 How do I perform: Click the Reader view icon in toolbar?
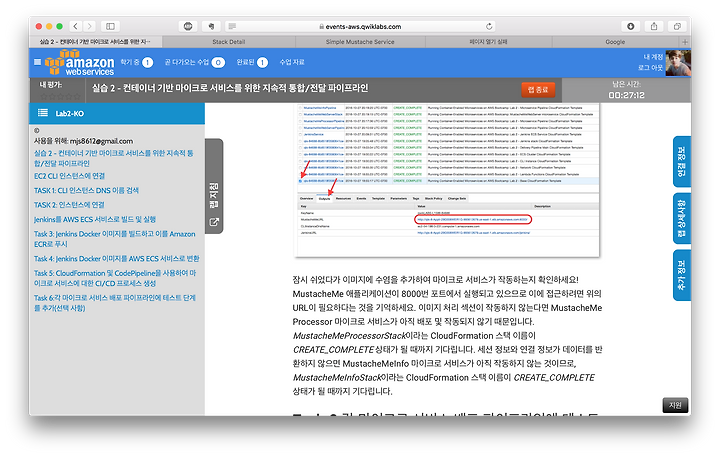[232, 26]
